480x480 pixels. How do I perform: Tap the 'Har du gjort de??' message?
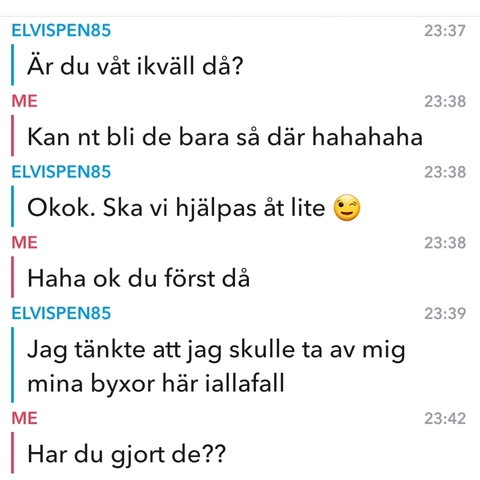(127, 455)
